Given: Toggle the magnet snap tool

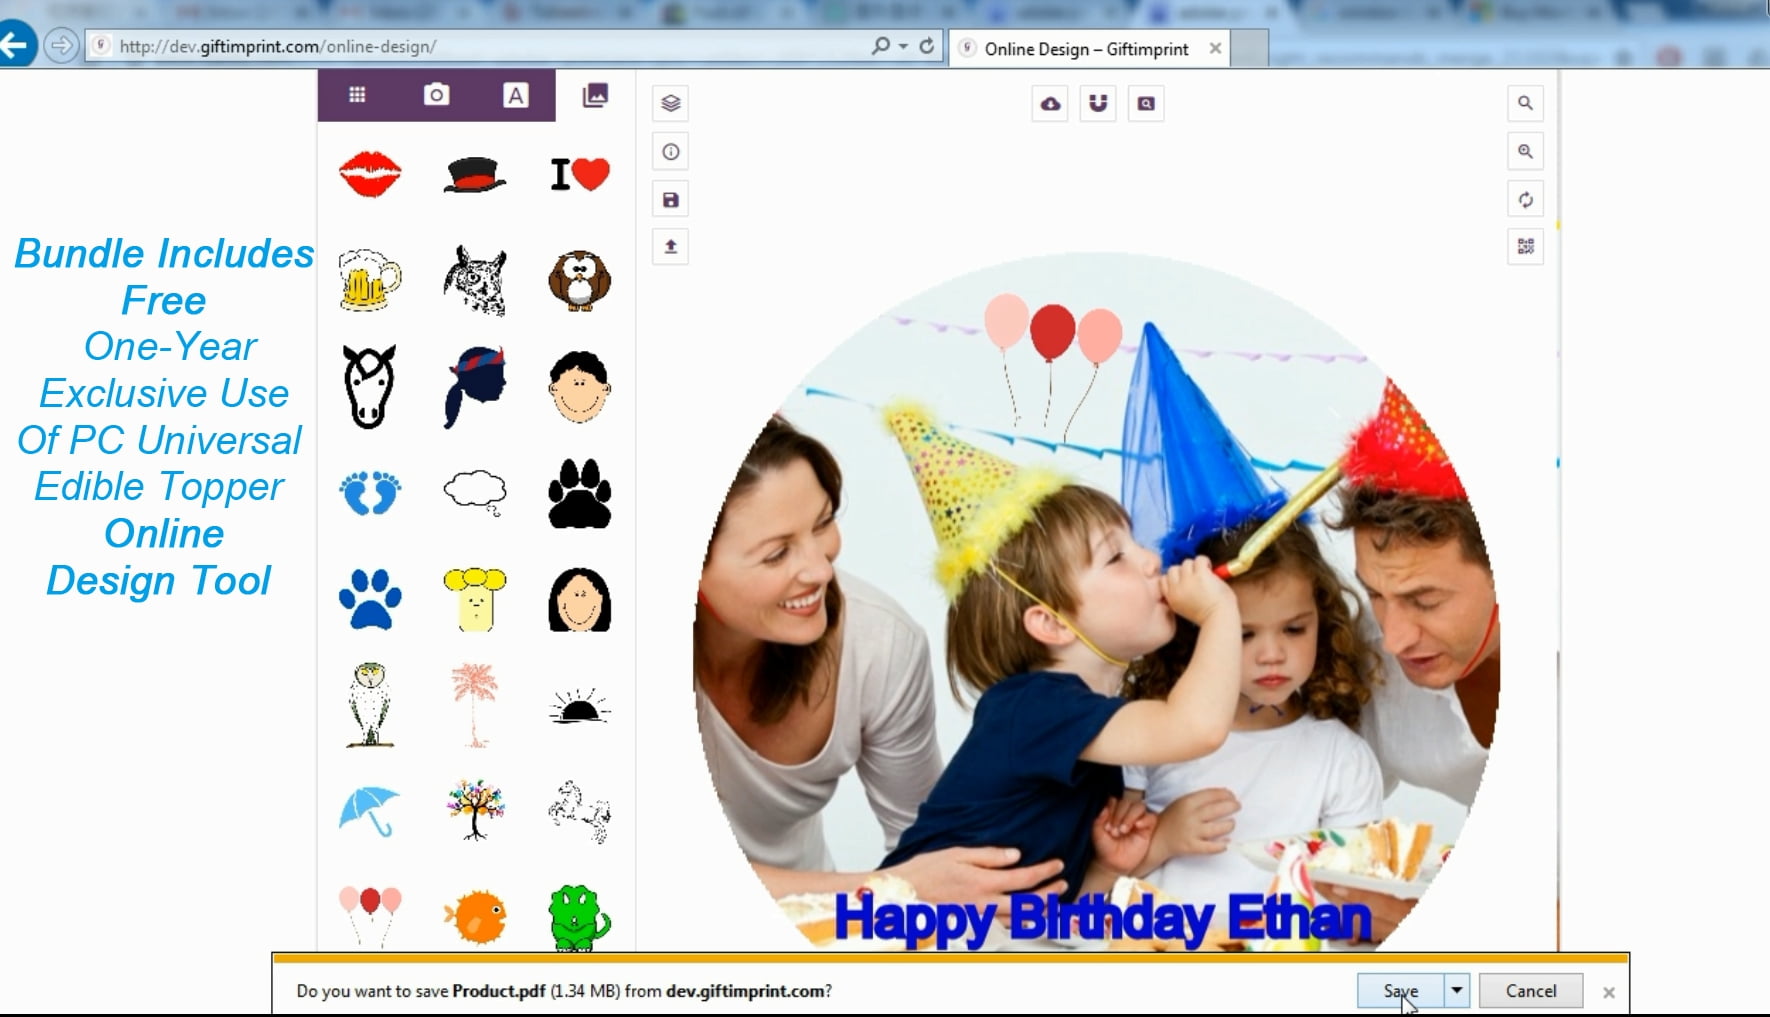Looking at the screenshot, I should [x=1098, y=103].
